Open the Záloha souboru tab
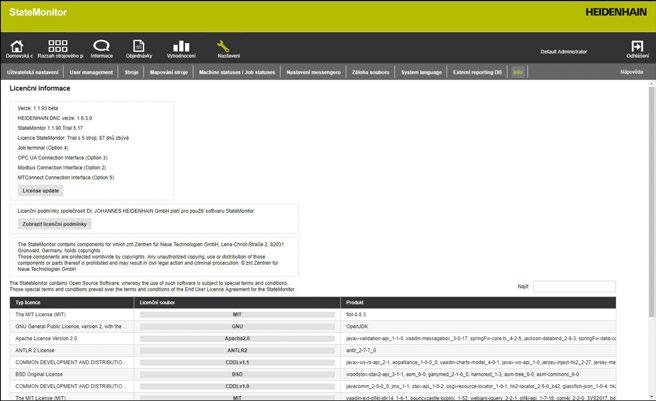The image size is (656, 401). (370, 72)
